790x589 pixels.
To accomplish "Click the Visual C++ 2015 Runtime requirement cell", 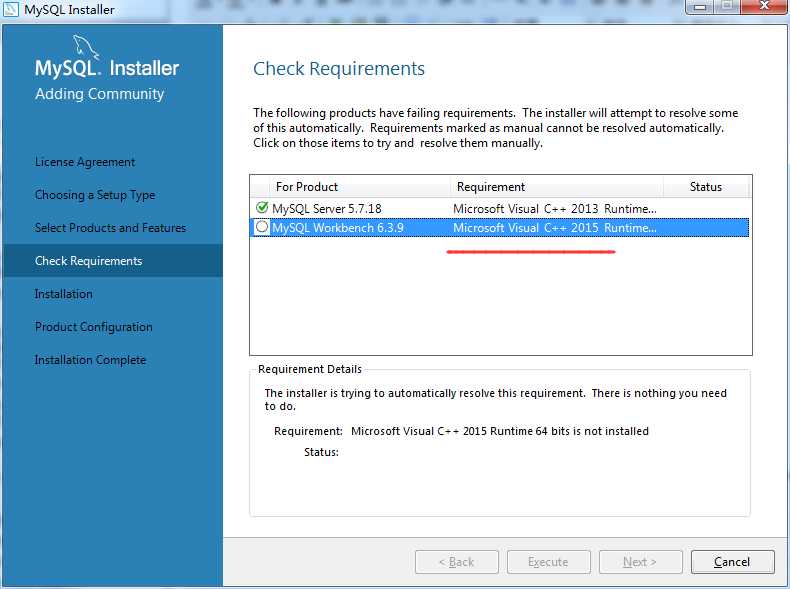I will click(555, 228).
